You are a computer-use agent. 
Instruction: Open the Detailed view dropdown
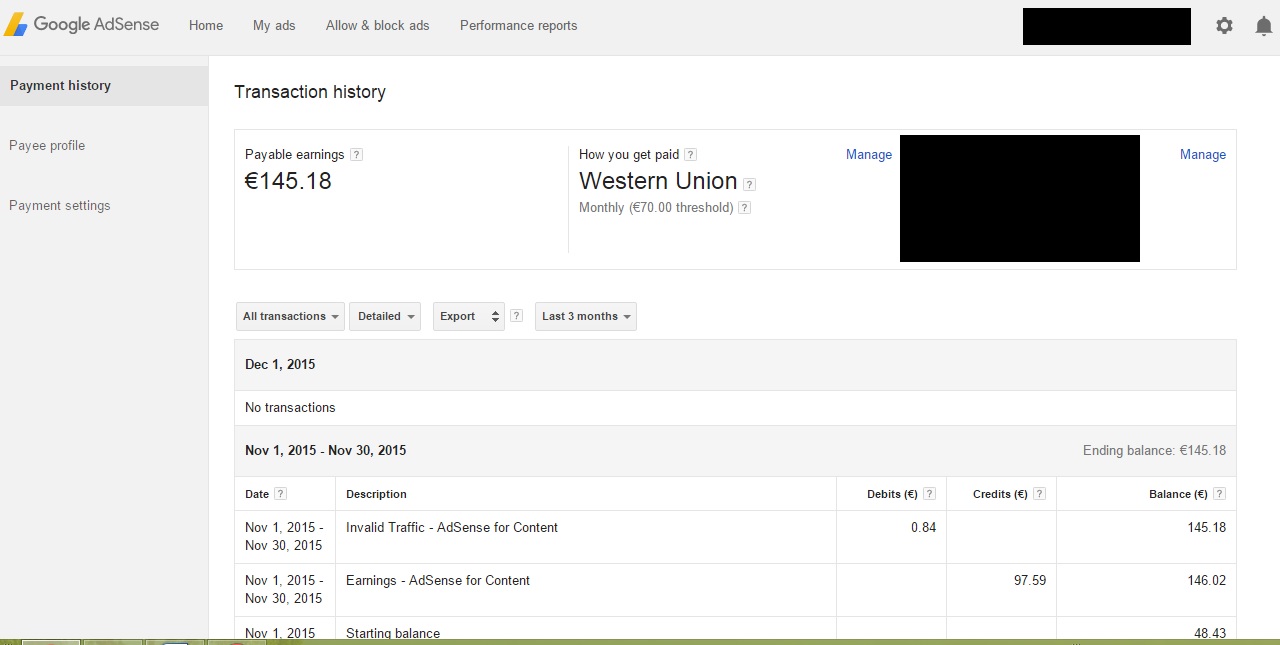pos(385,316)
